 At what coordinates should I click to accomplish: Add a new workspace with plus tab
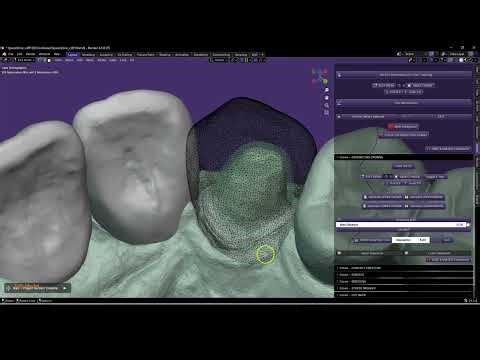click(263, 54)
